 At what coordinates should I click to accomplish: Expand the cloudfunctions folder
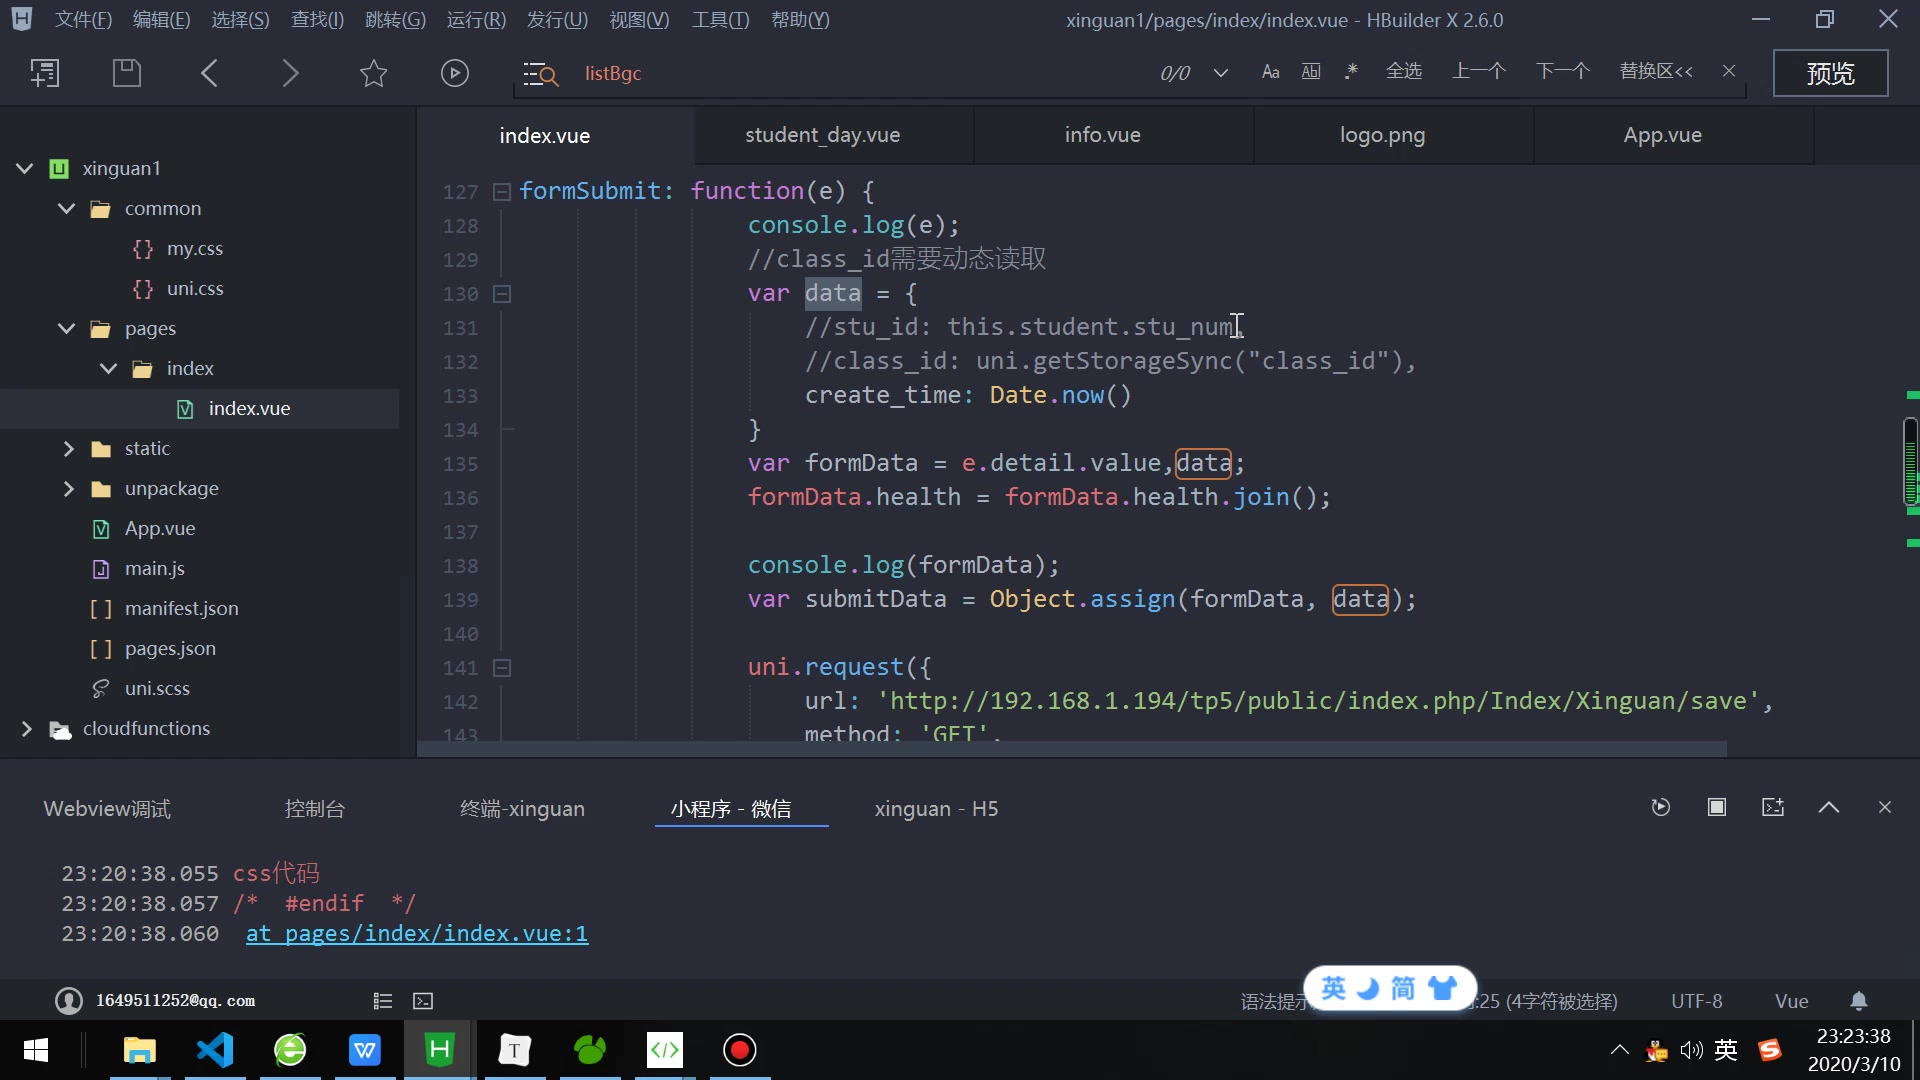pyautogui.click(x=27, y=729)
